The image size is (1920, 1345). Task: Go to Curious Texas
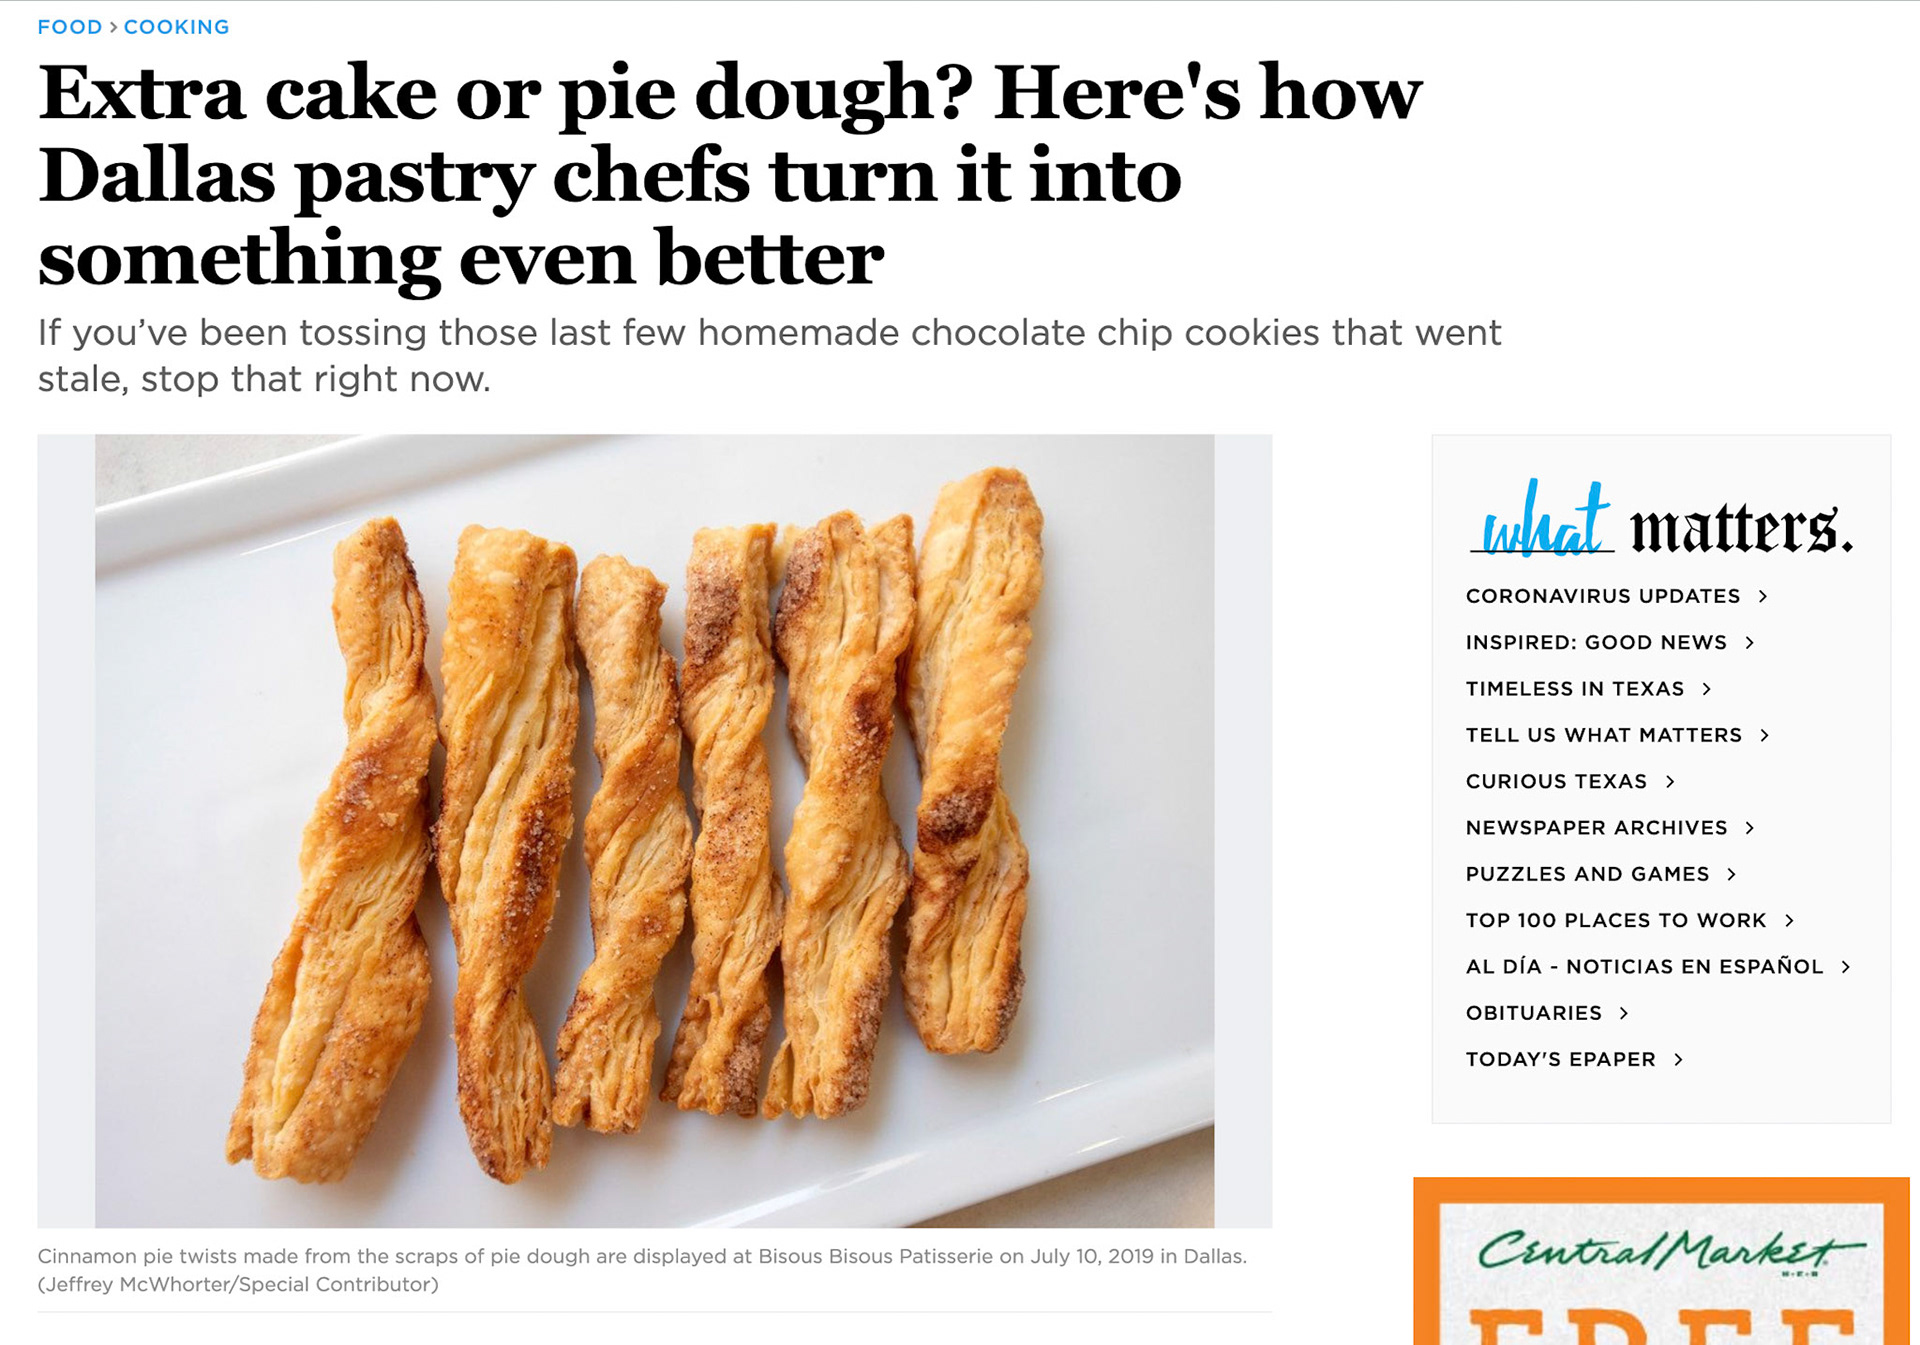pyautogui.click(x=1556, y=781)
